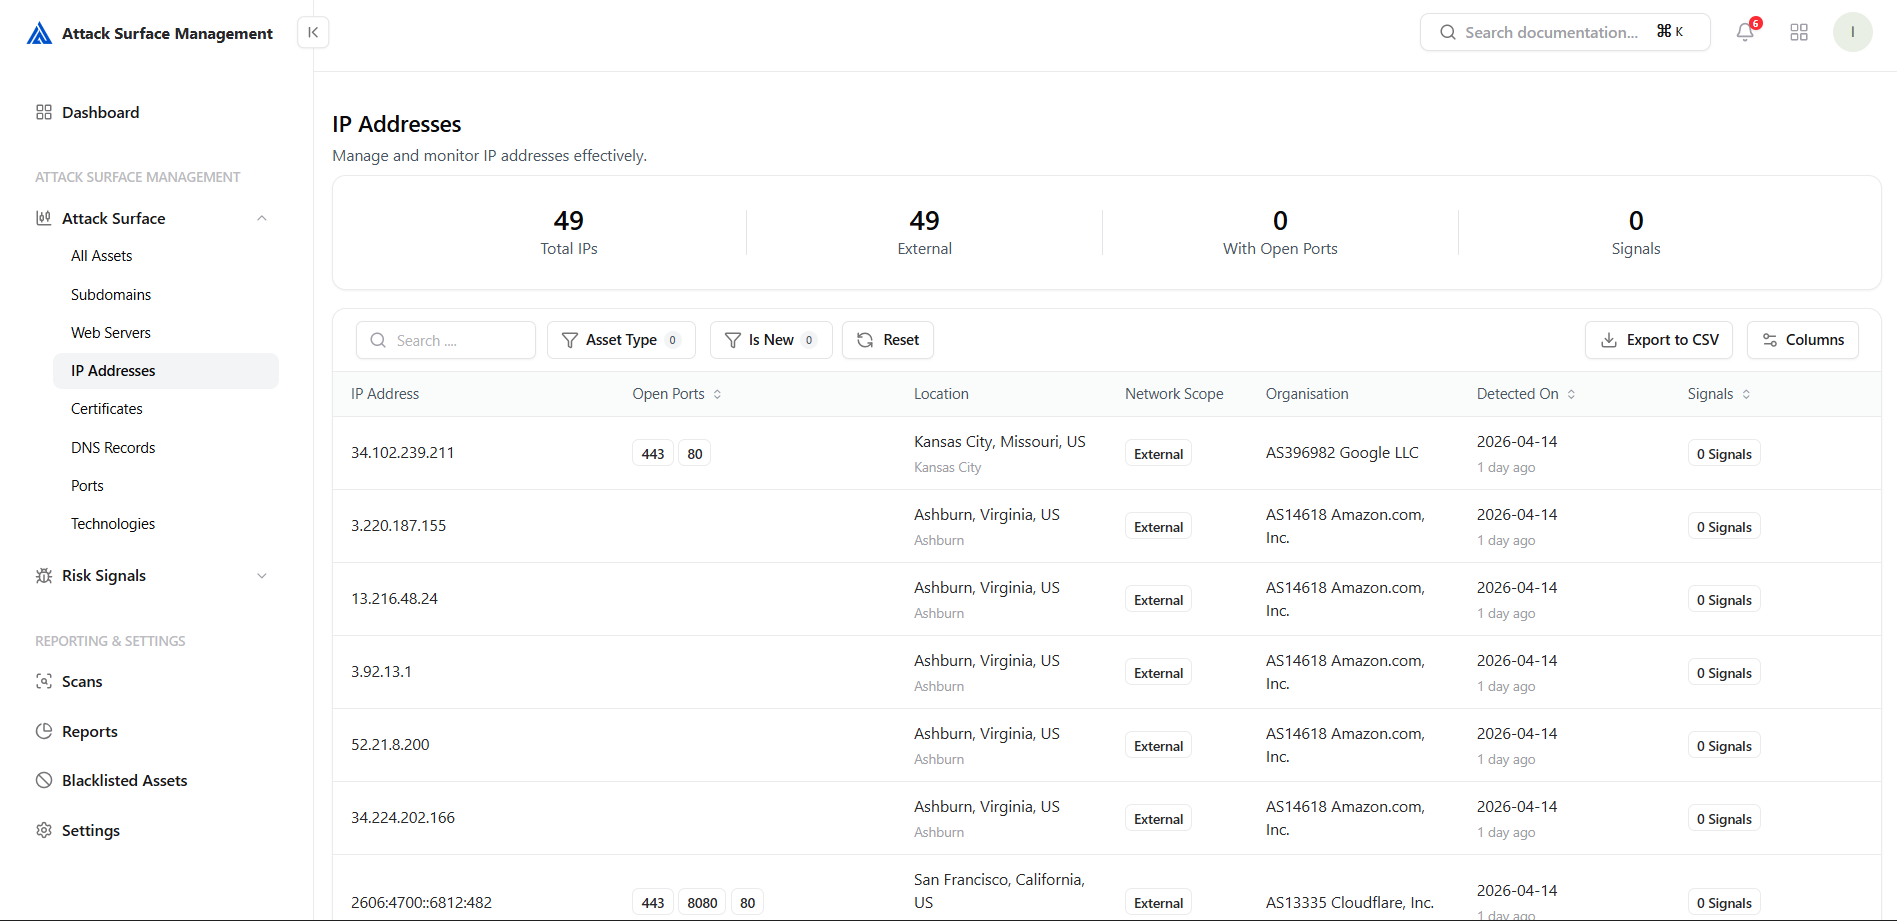This screenshot has width=1897, height=921.
Task: Click Reset filters button
Action: [x=888, y=340]
